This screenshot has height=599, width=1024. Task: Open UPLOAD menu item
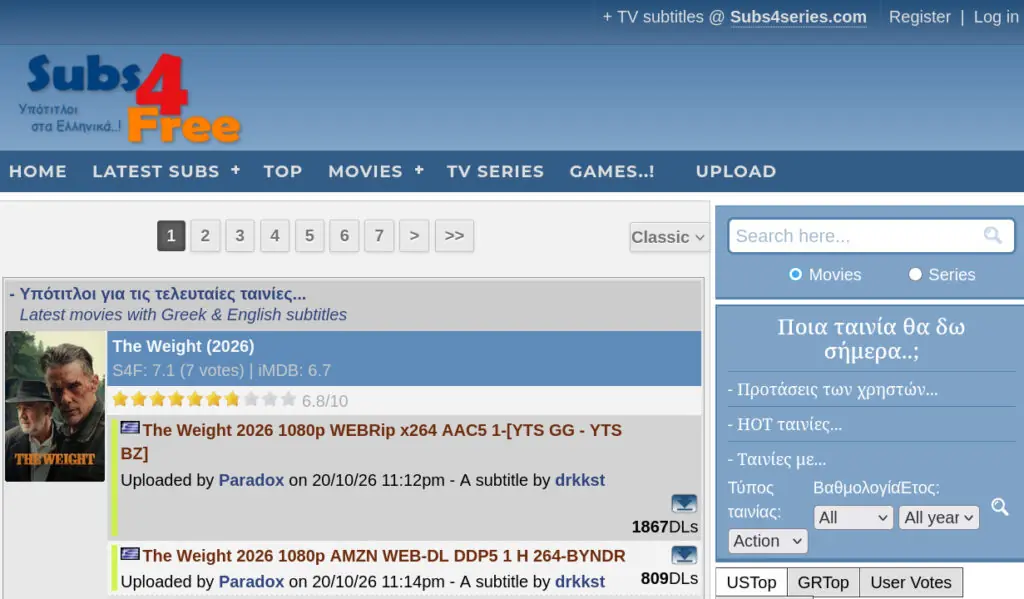(736, 171)
